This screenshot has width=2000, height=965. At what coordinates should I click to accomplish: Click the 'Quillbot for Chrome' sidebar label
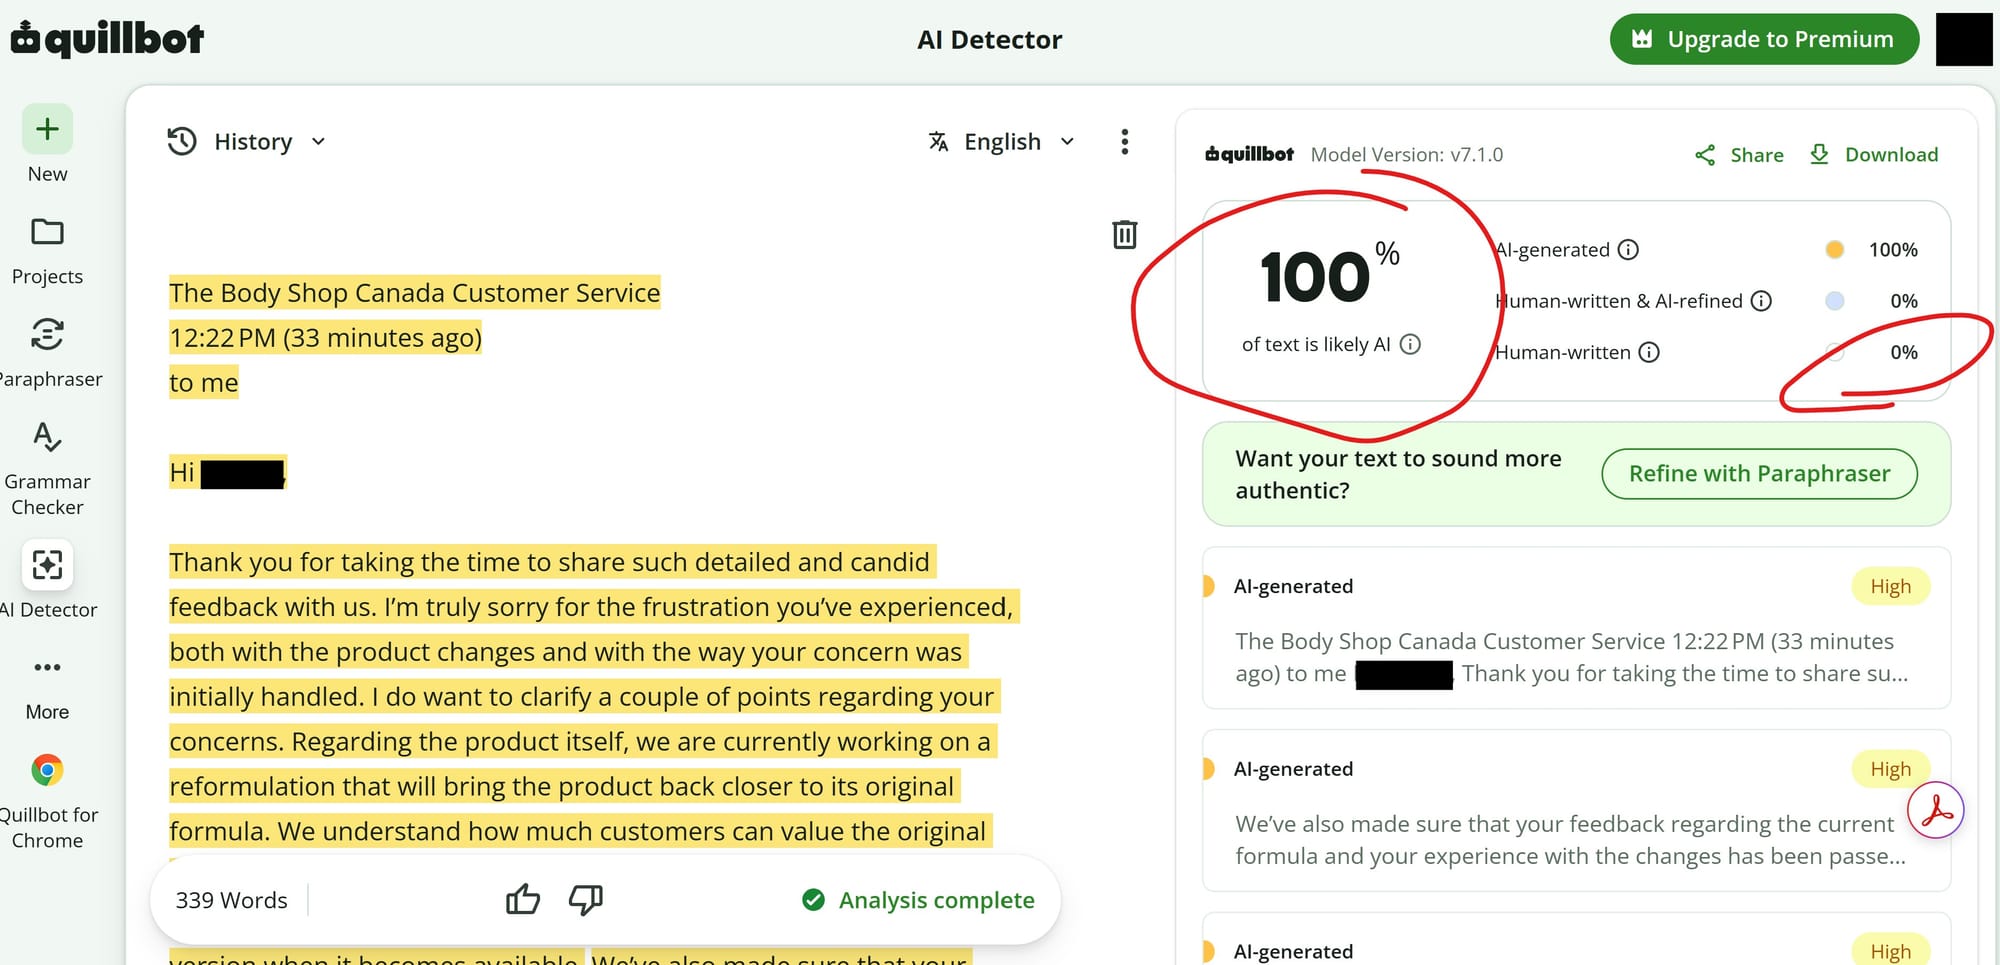click(48, 828)
